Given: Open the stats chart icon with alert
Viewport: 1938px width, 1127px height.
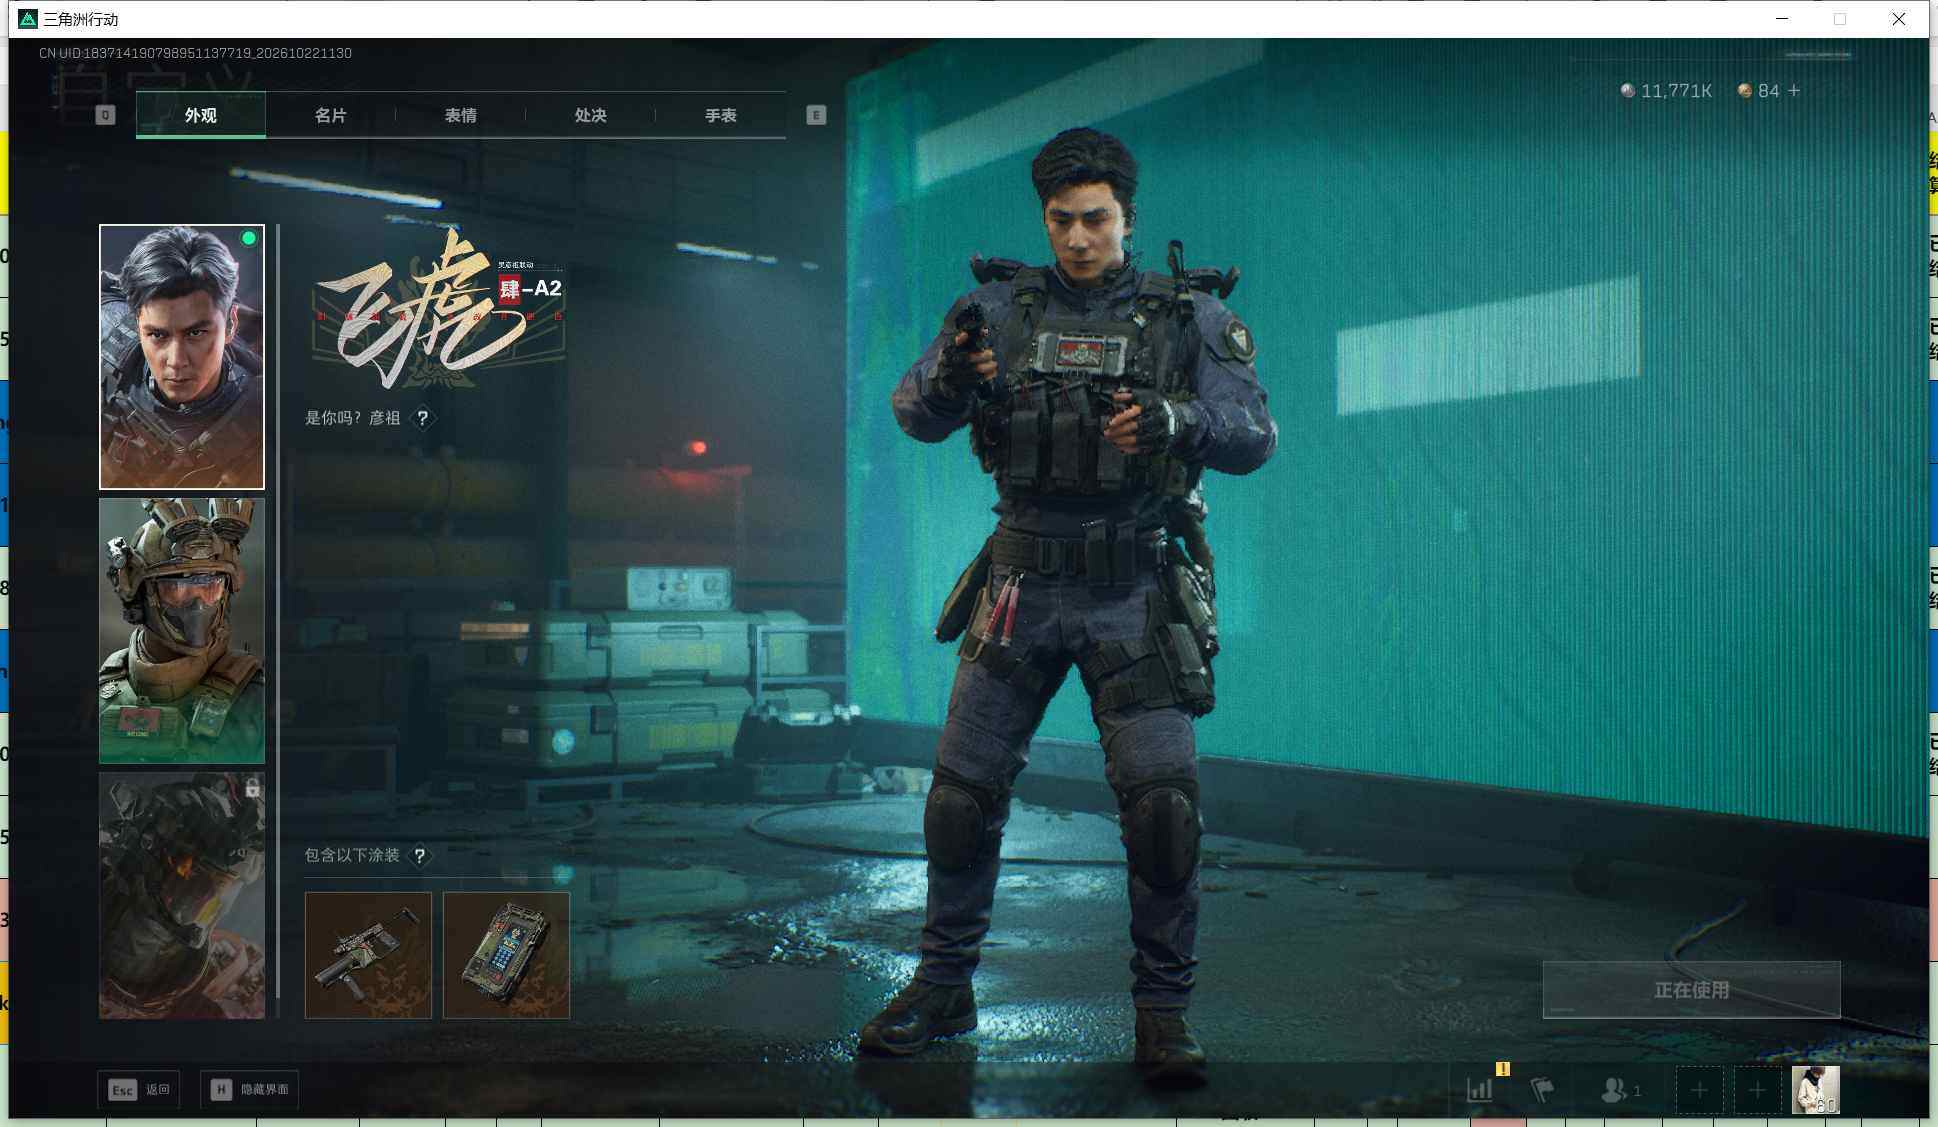Looking at the screenshot, I should tap(1481, 1089).
